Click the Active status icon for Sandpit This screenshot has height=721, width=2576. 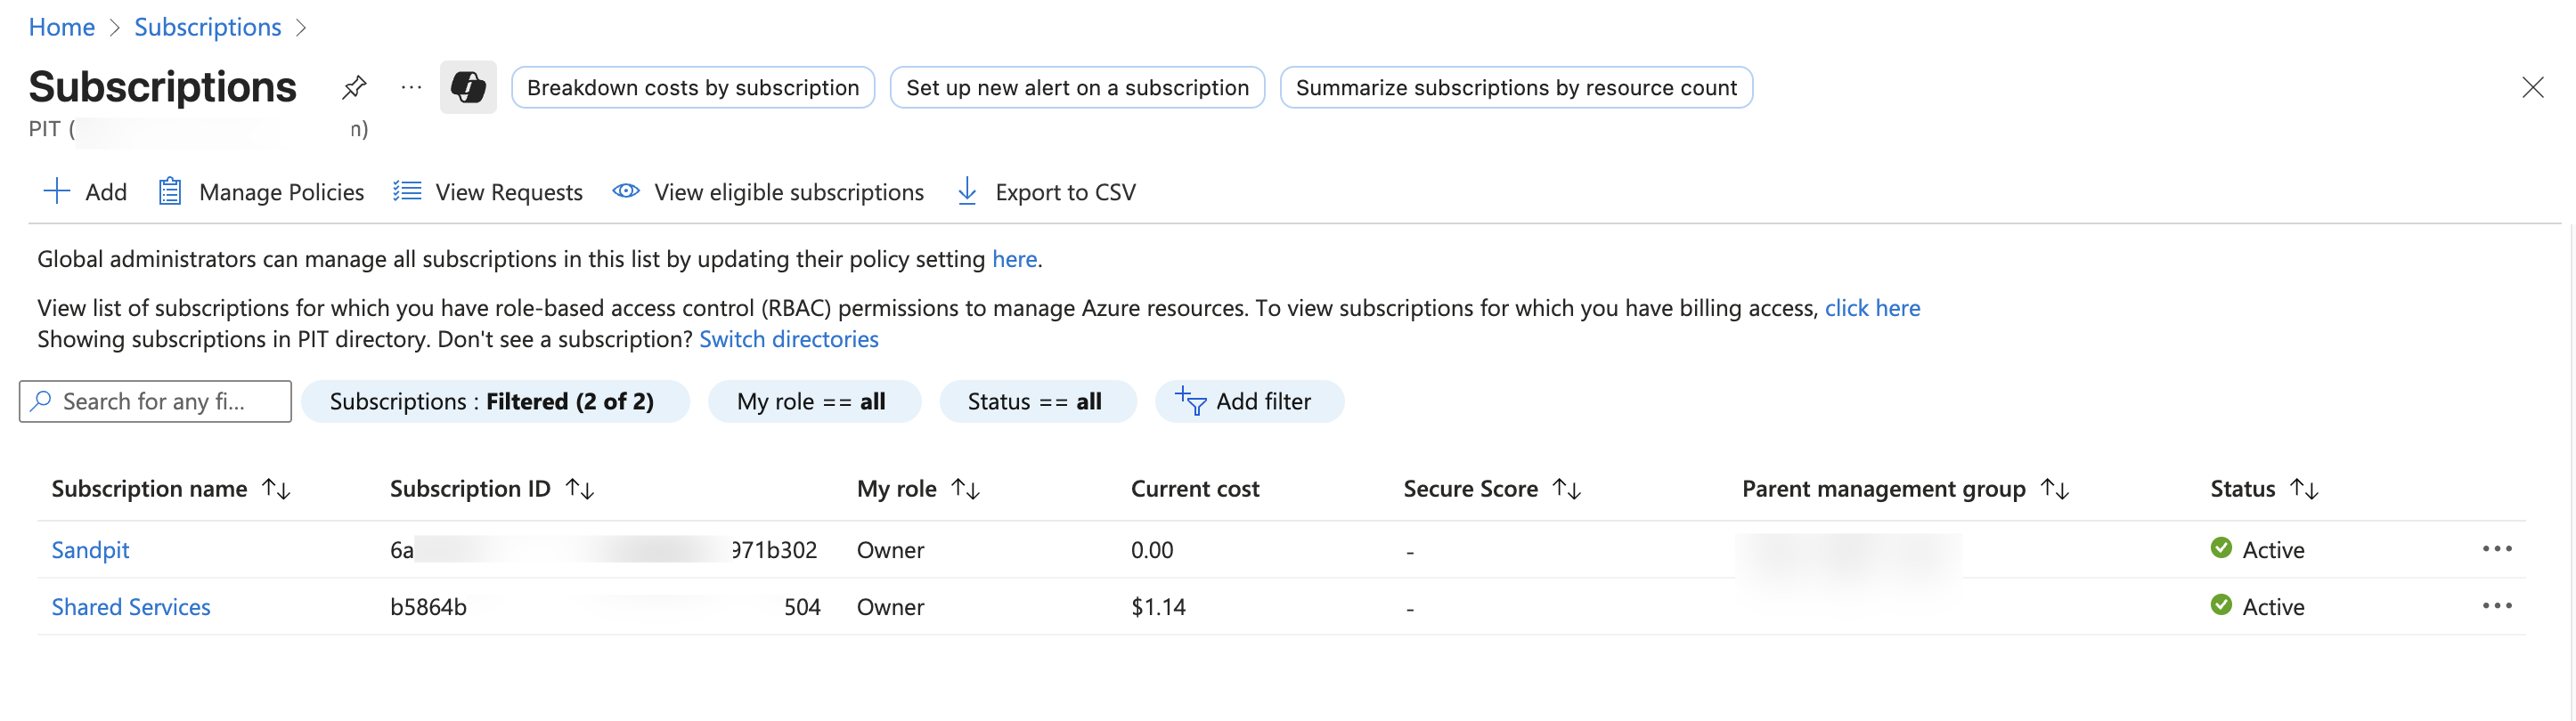pyautogui.click(x=2221, y=548)
